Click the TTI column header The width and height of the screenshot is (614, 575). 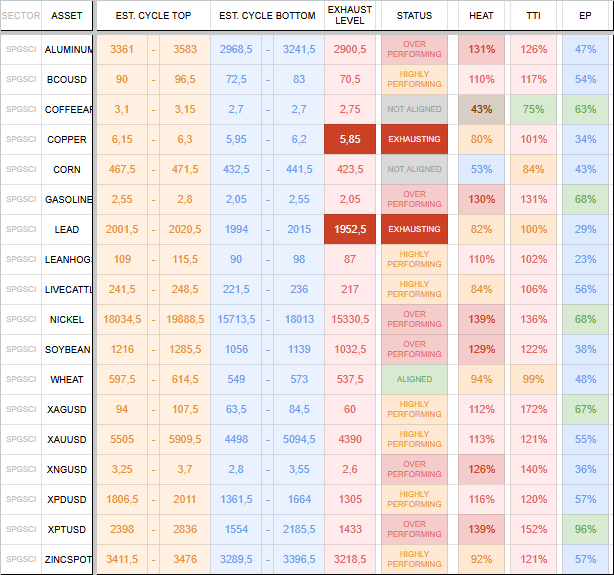533,16
